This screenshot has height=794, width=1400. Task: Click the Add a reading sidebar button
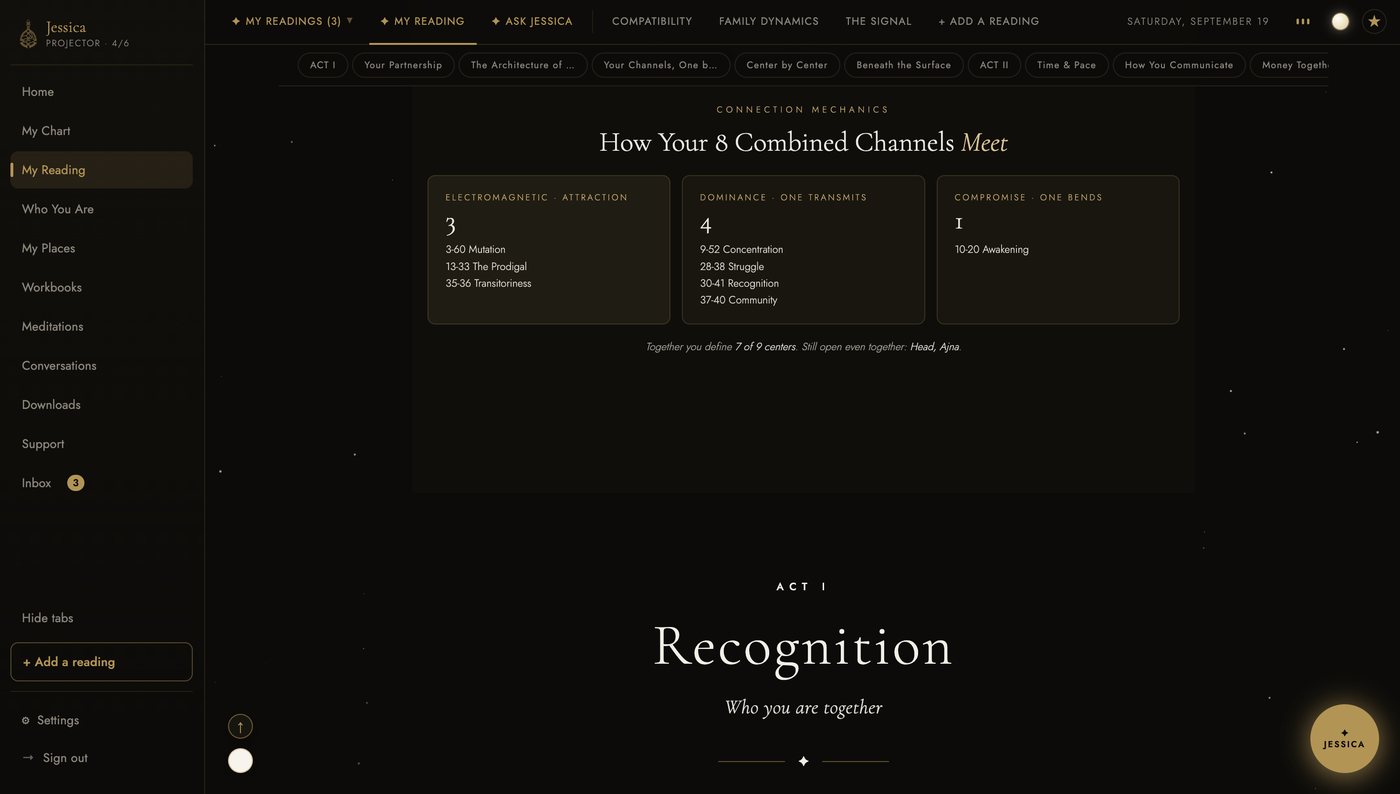click(x=101, y=662)
